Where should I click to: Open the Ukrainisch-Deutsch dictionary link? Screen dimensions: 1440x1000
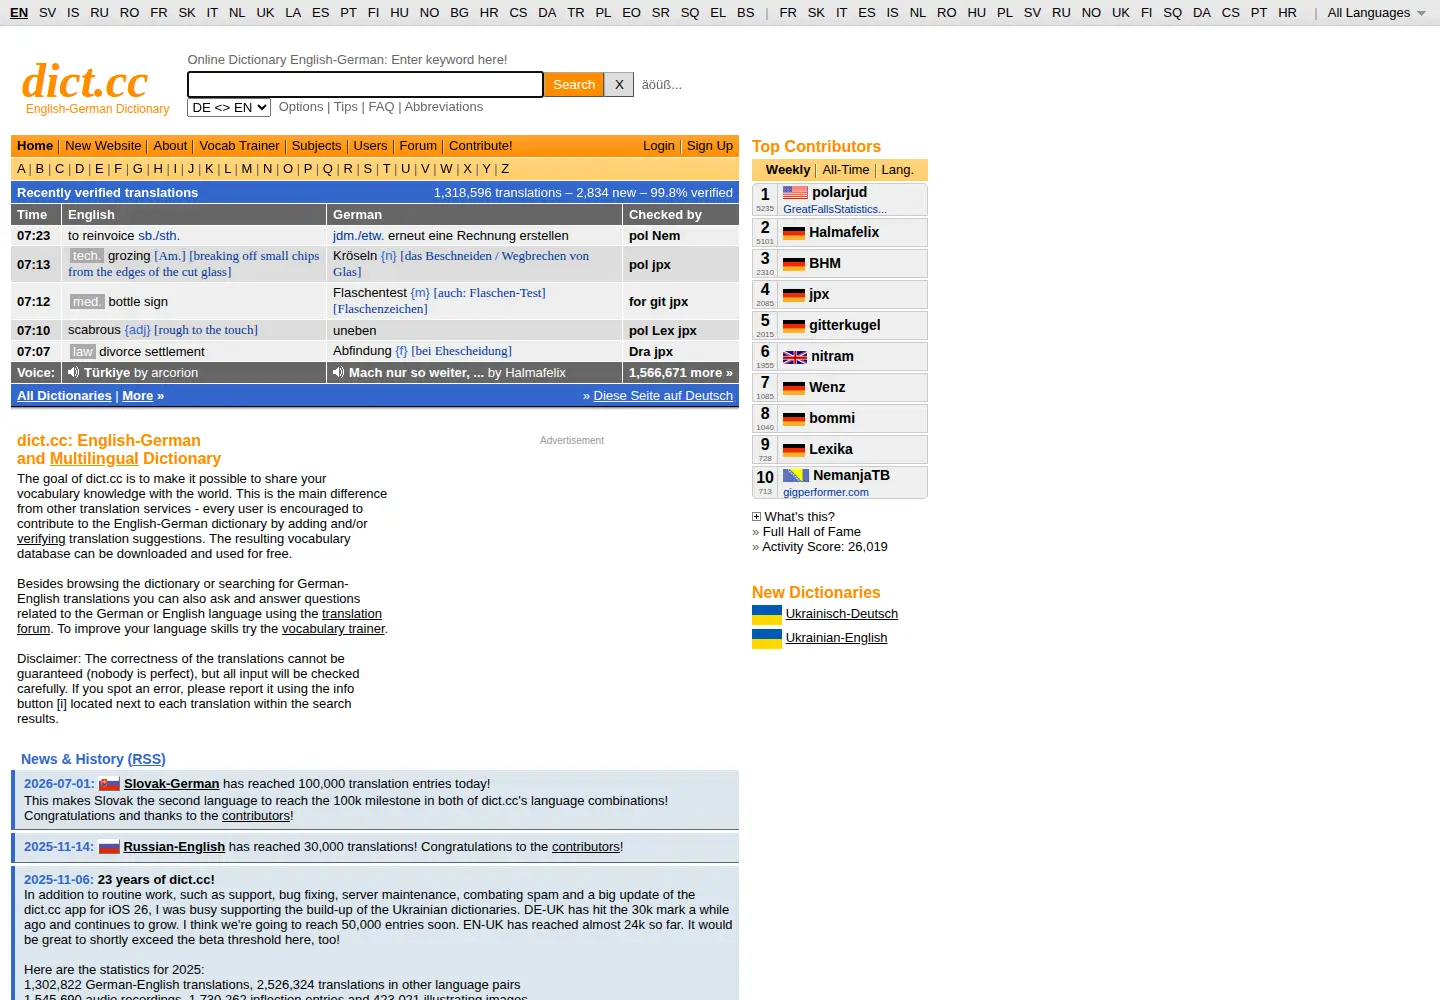(x=841, y=614)
